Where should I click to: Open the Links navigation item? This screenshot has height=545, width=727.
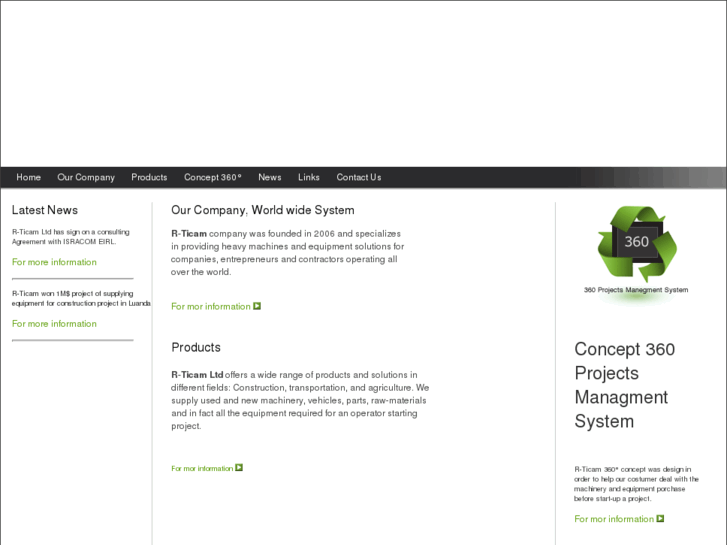(308, 177)
